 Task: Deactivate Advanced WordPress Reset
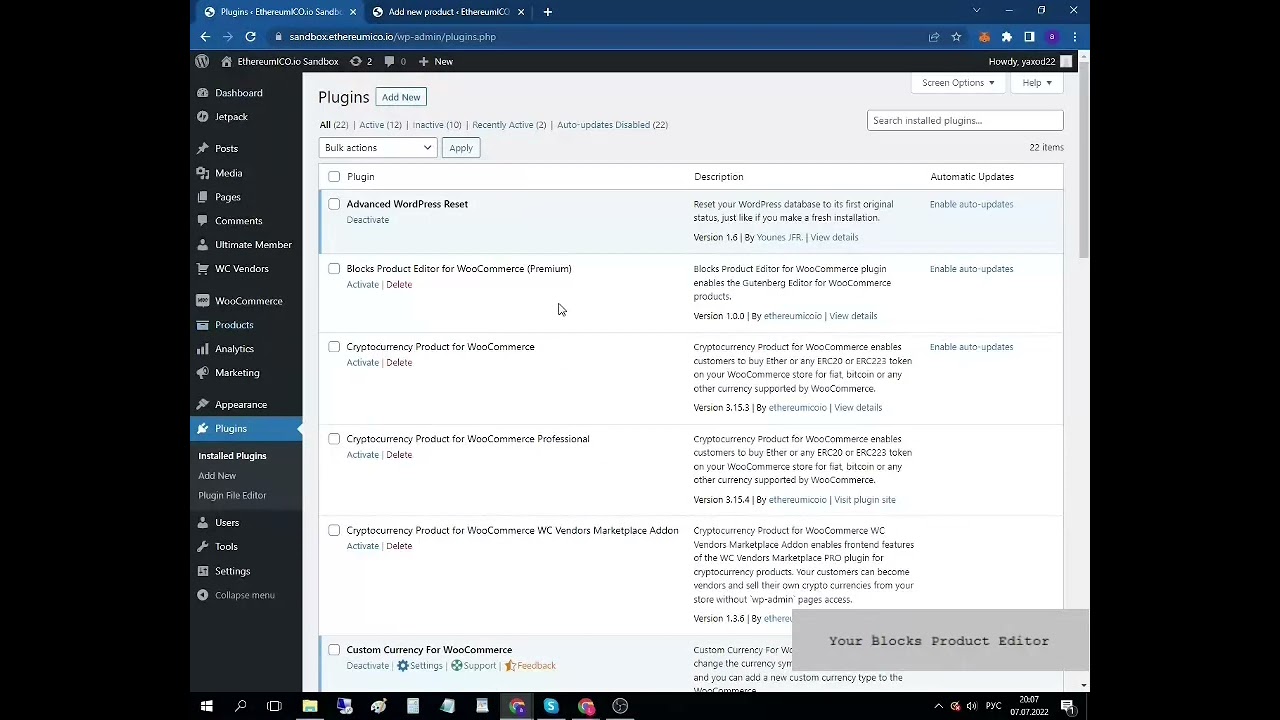click(367, 220)
